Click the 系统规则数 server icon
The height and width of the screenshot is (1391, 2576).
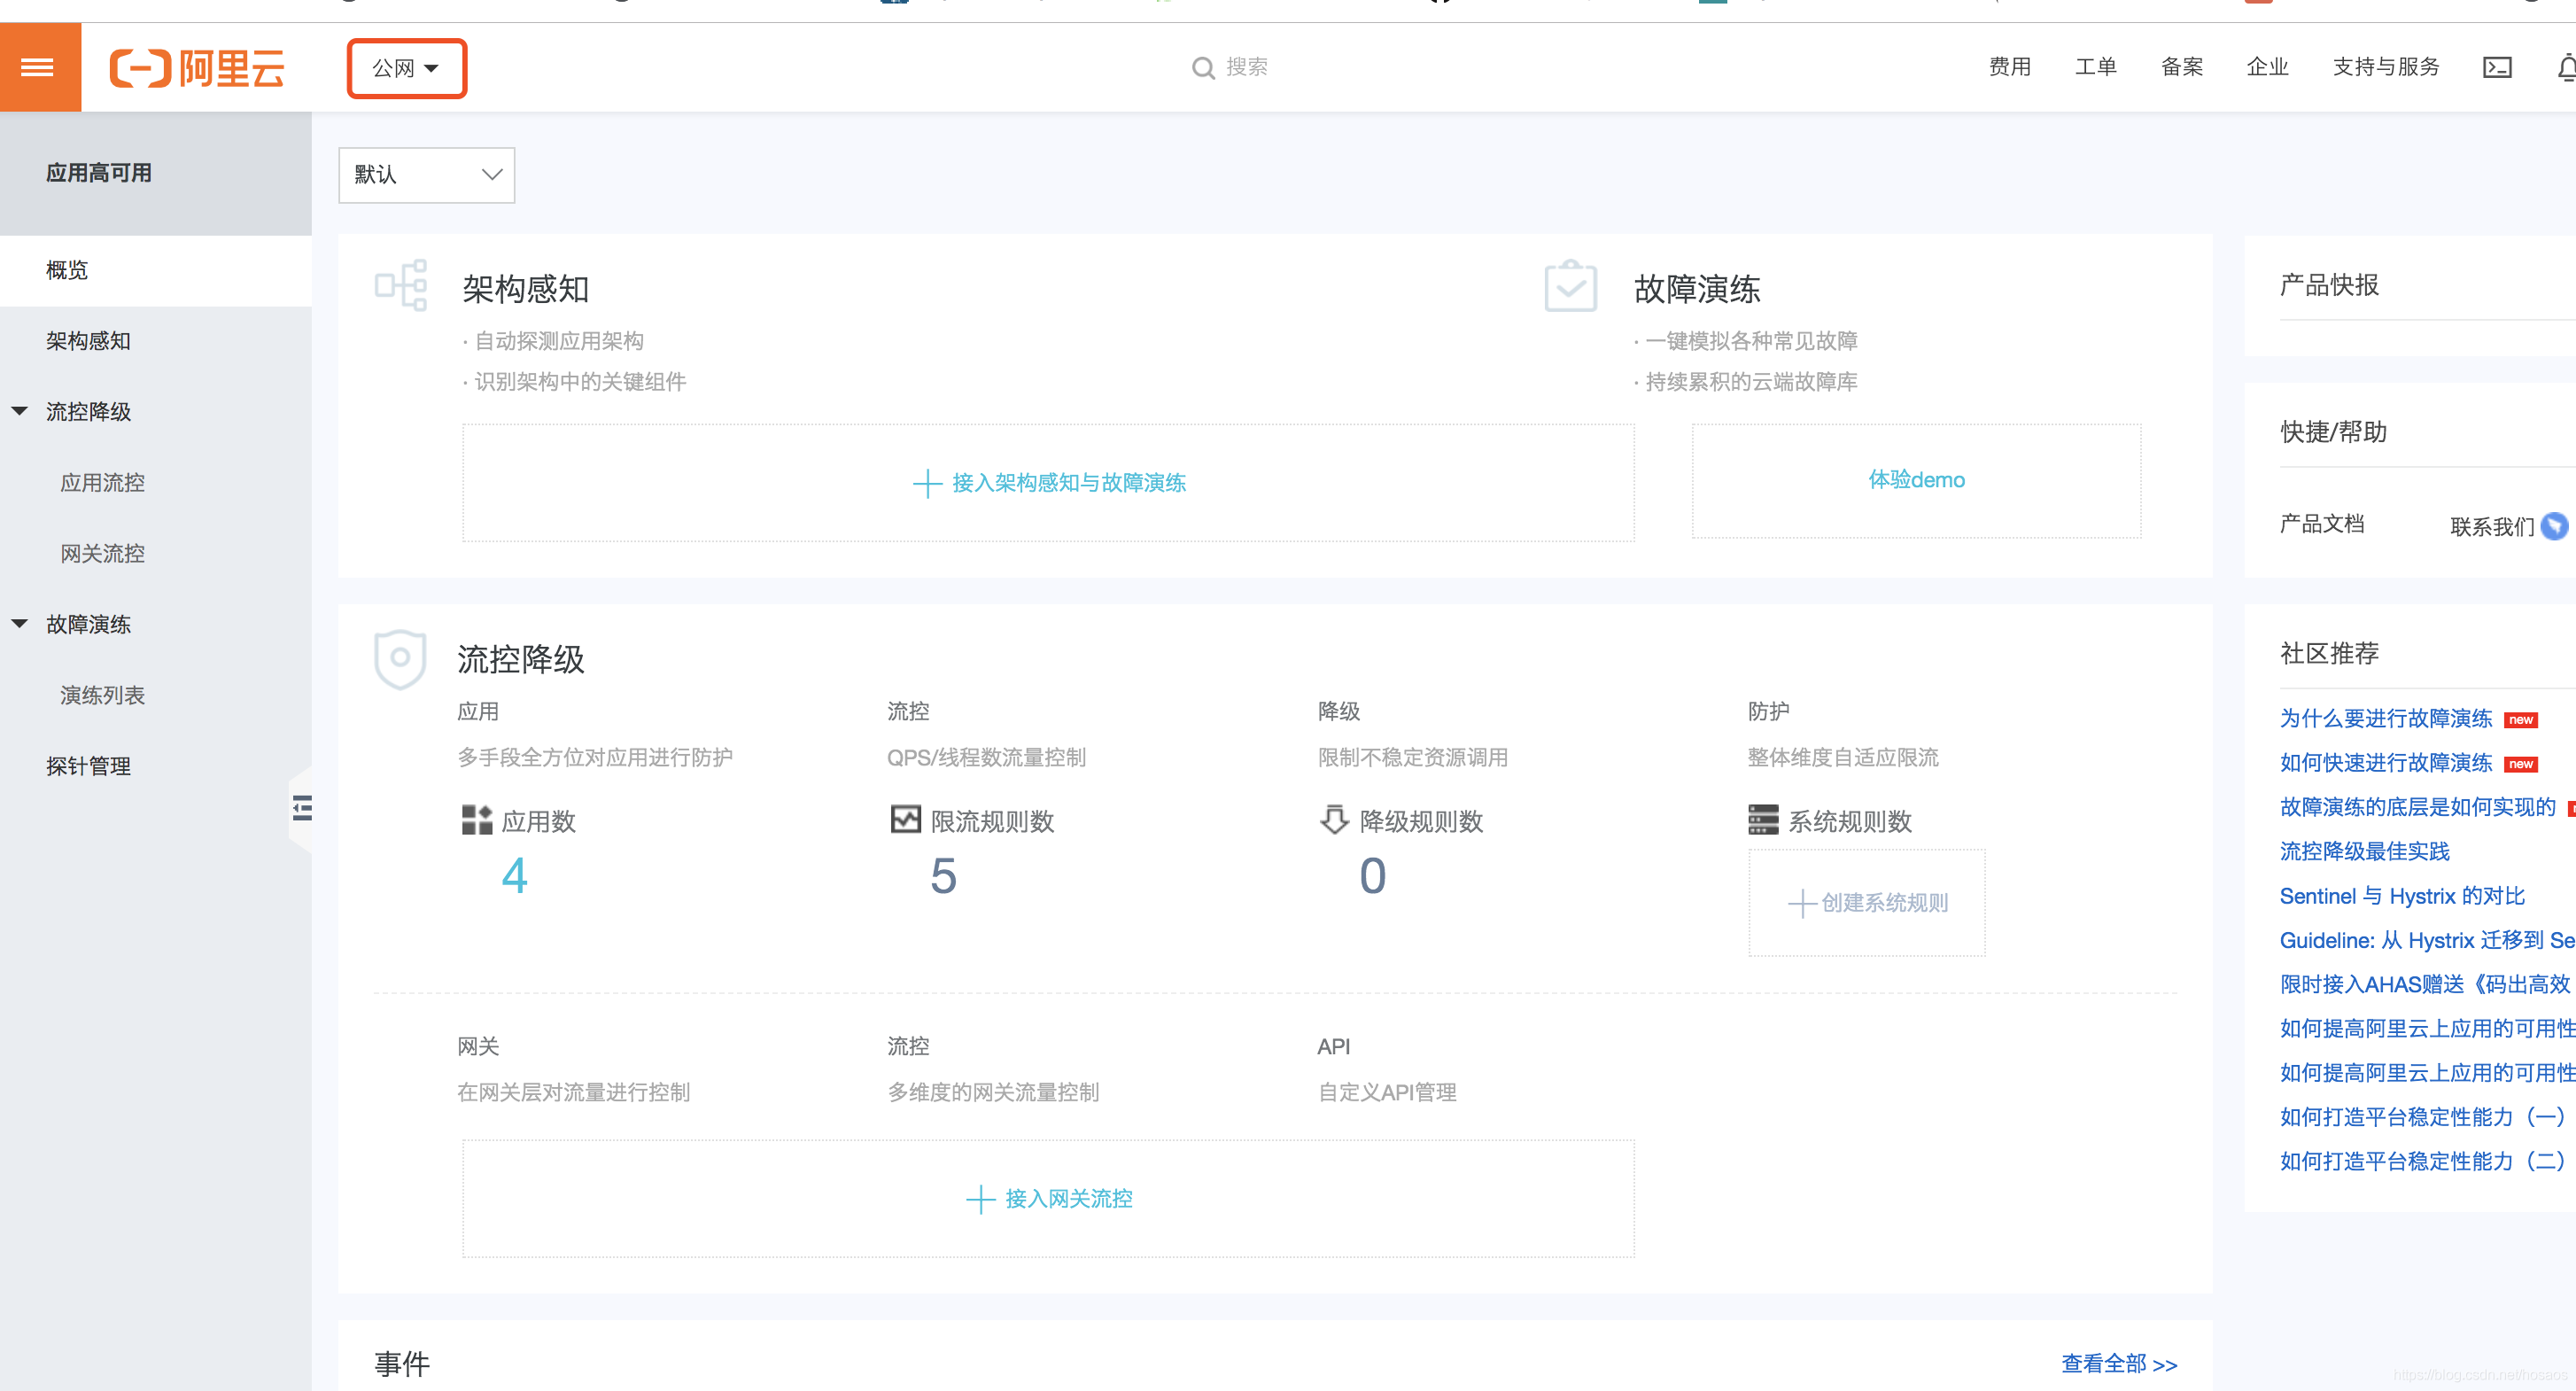(x=1760, y=820)
